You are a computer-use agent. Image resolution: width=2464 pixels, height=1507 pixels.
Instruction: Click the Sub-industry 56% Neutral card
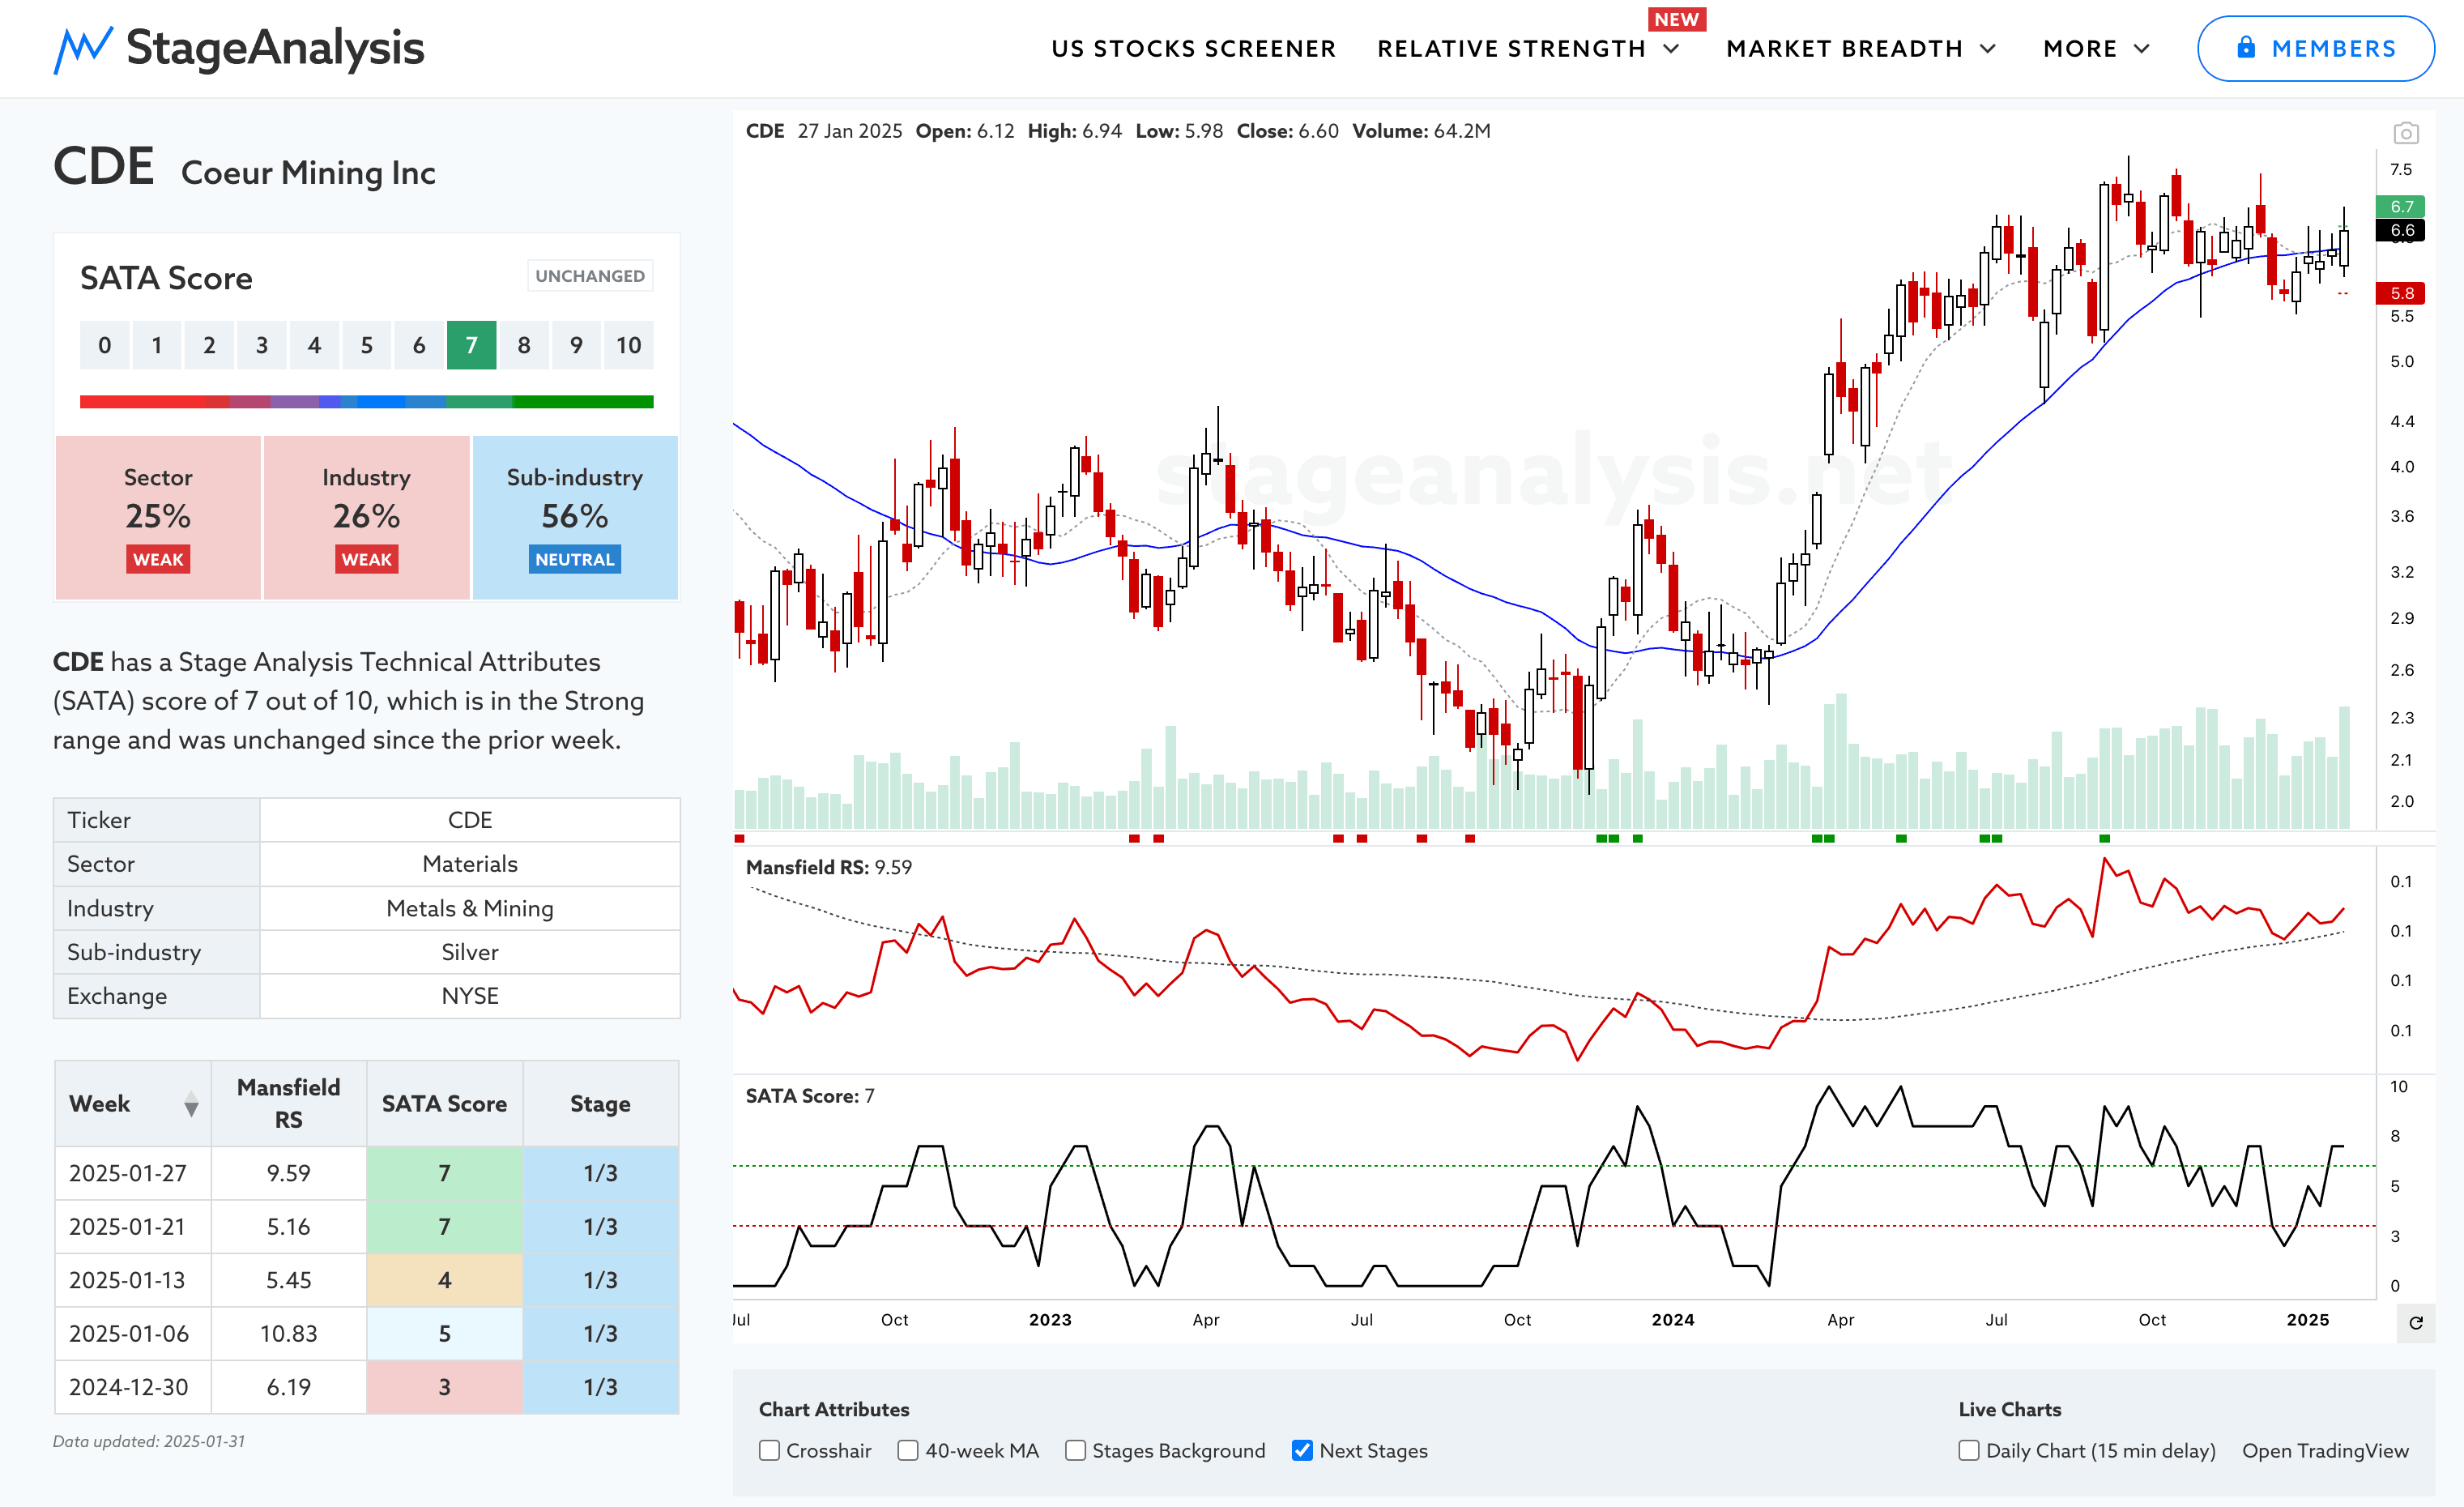575,517
